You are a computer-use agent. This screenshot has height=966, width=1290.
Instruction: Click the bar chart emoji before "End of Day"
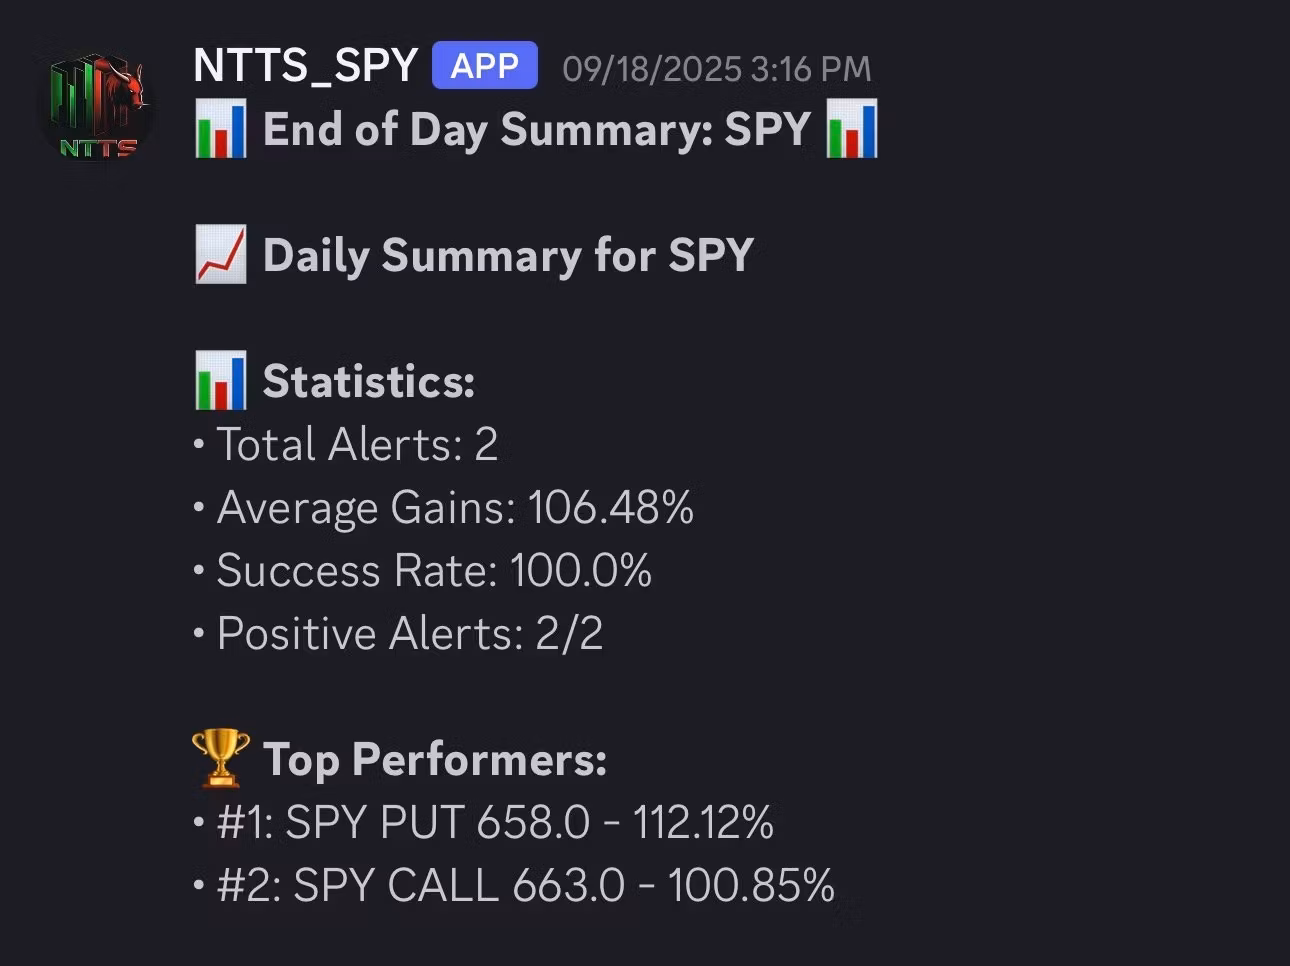[x=221, y=130]
